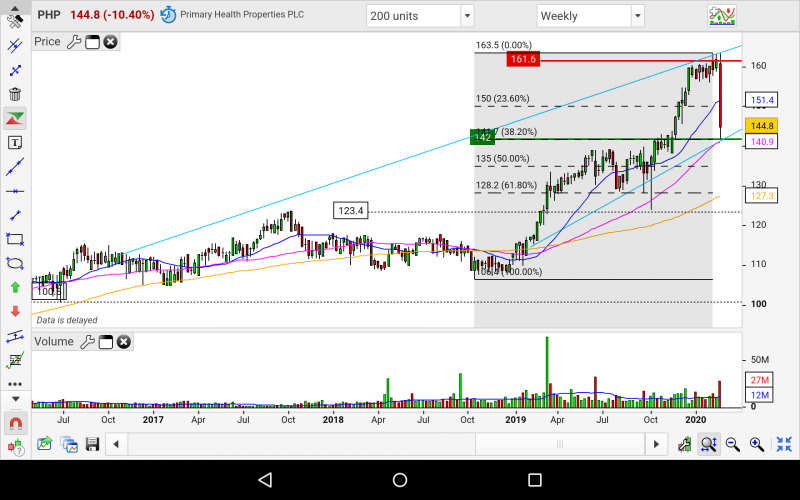Click the save floppy disk icon
800x500 pixels.
(x=93, y=444)
